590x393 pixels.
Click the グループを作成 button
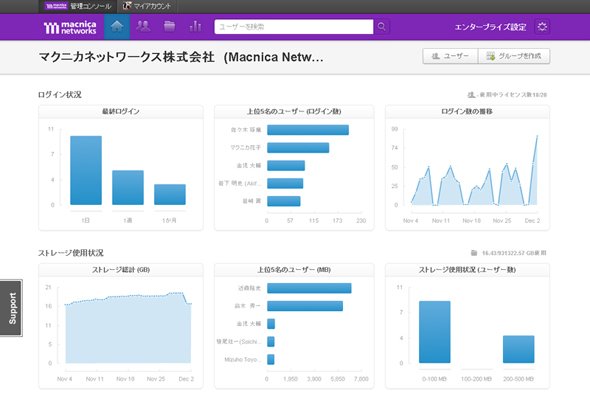pos(514,56)
